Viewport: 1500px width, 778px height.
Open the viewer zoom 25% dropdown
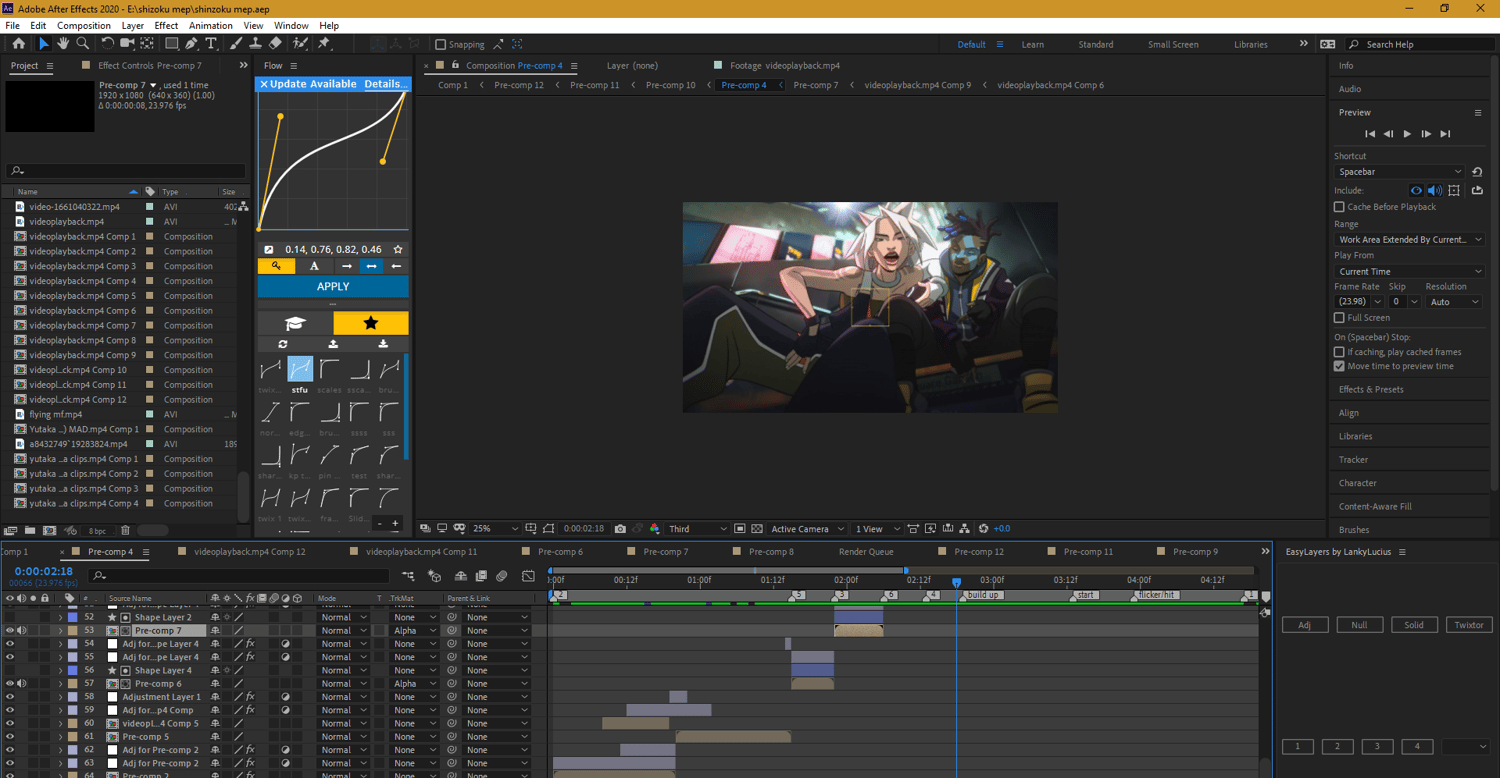click(496, 529)
